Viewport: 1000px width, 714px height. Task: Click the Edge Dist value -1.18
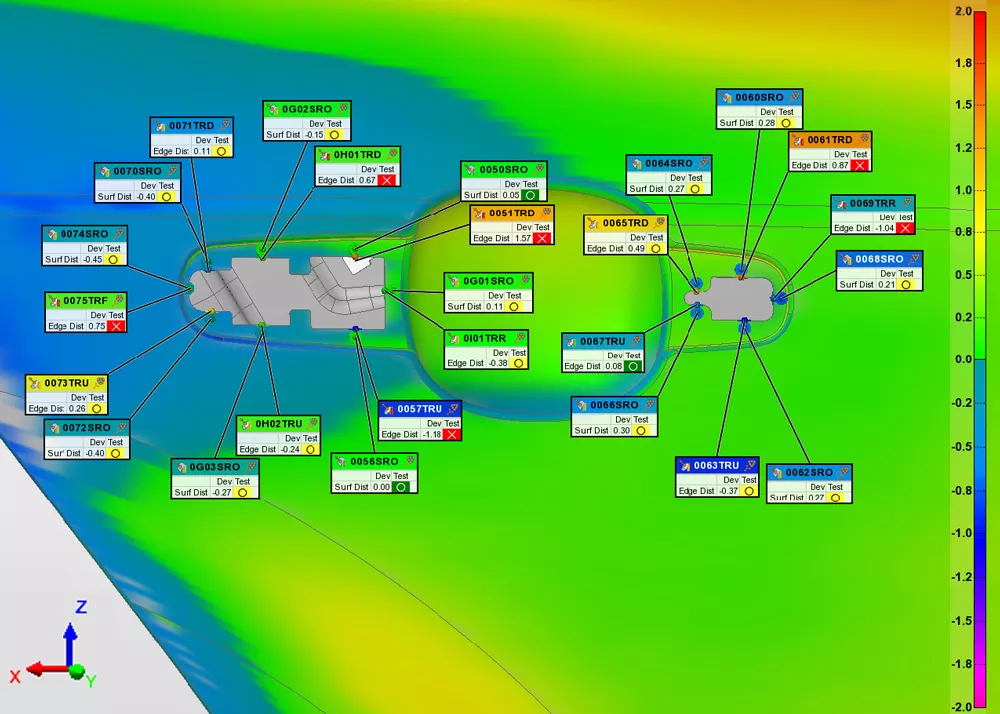tap(432, 435)
